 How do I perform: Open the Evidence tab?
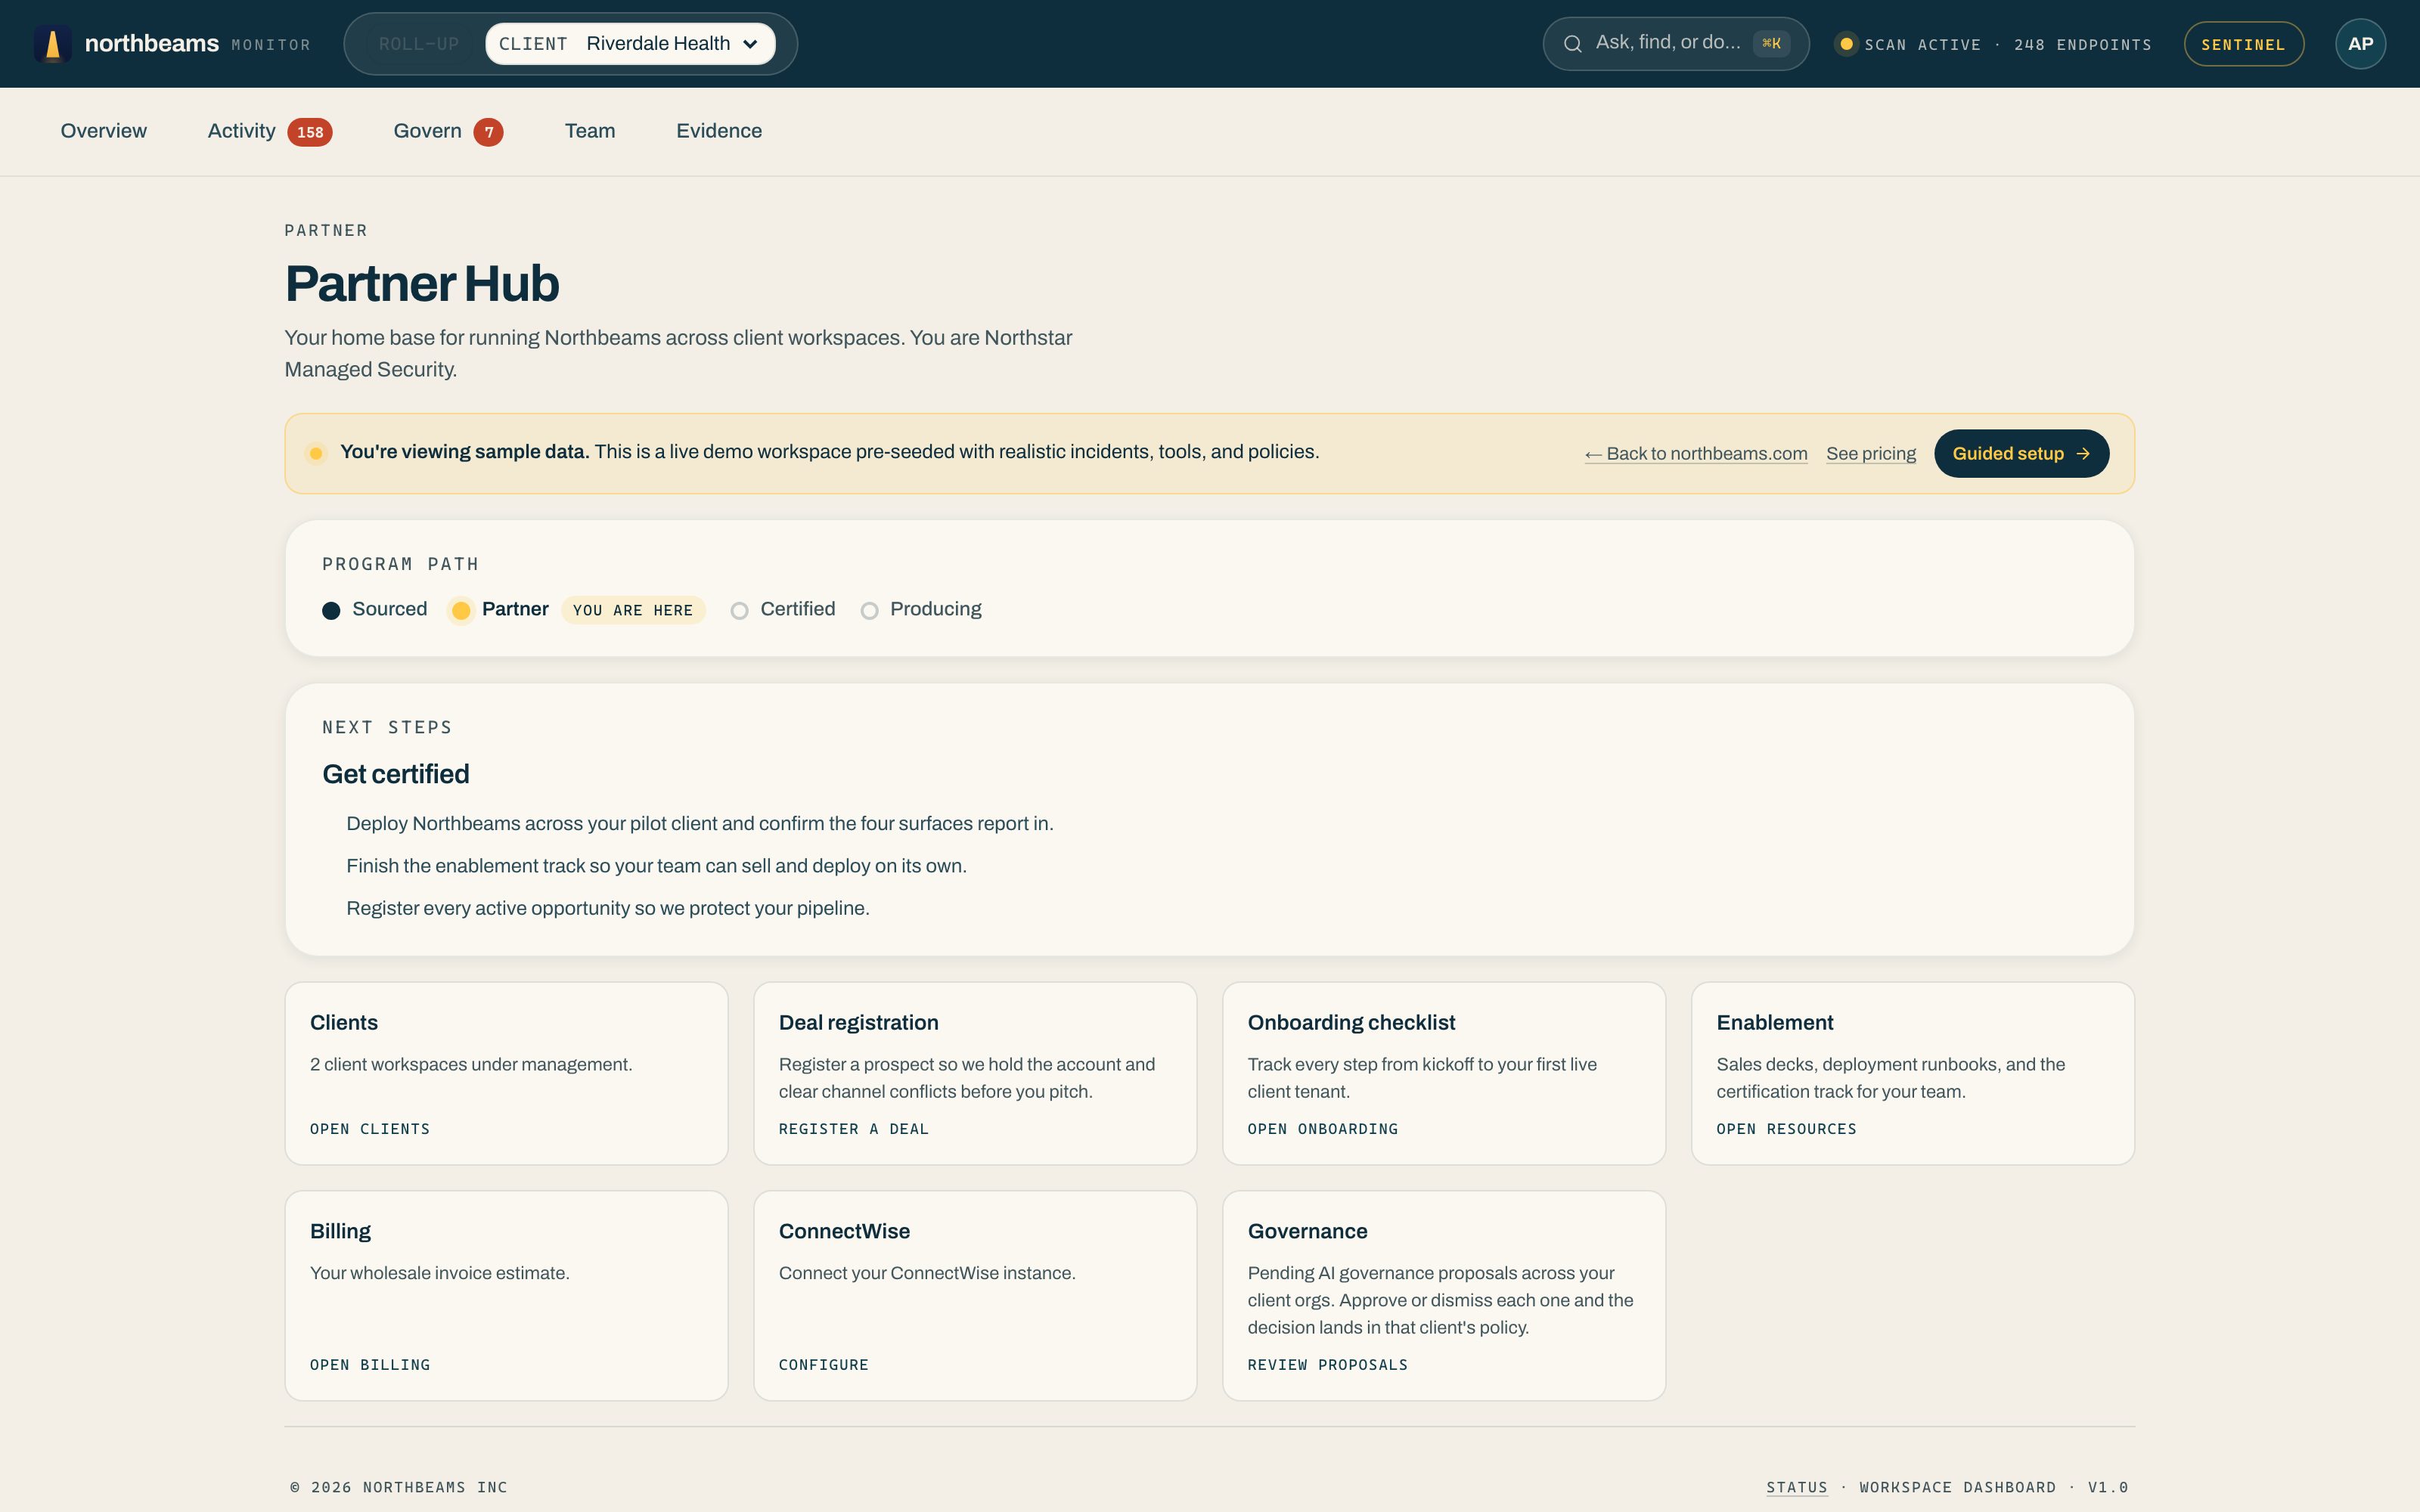coord(719,131)
